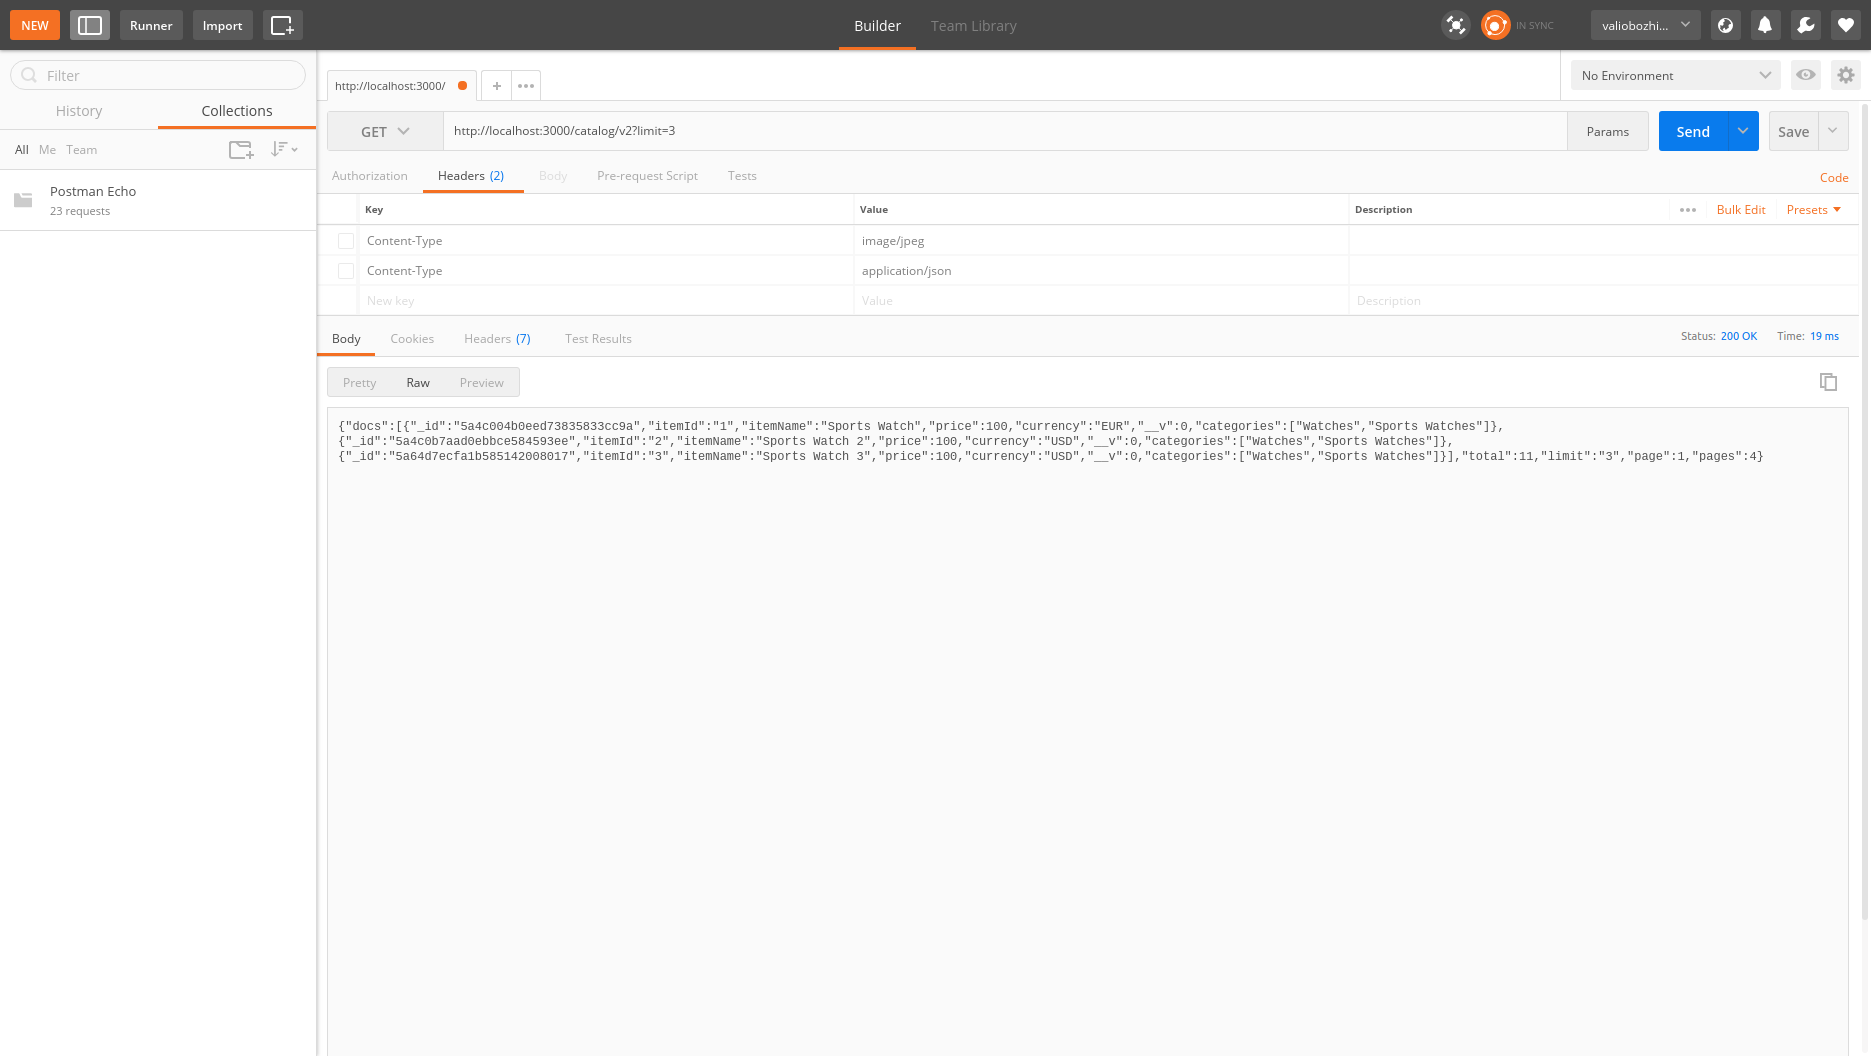
Task: Open the tab options ellipsis
Action: [526, 86]
